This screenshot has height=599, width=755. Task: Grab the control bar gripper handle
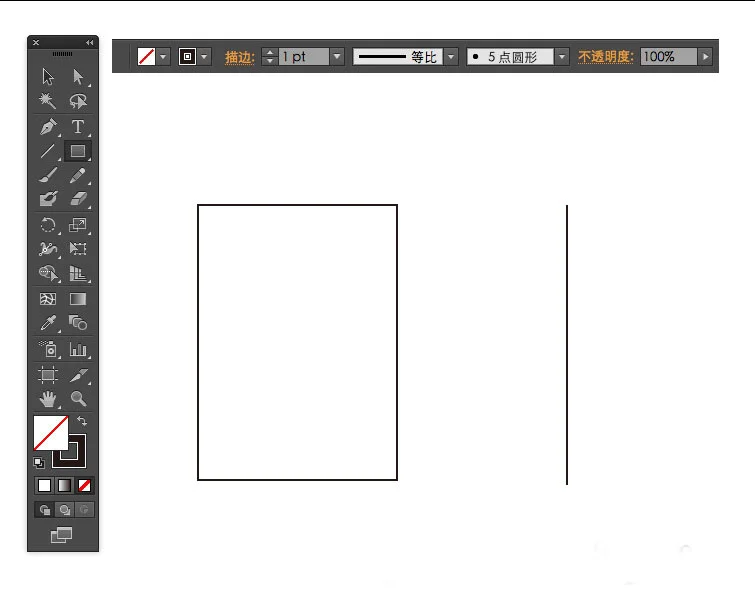128,56
